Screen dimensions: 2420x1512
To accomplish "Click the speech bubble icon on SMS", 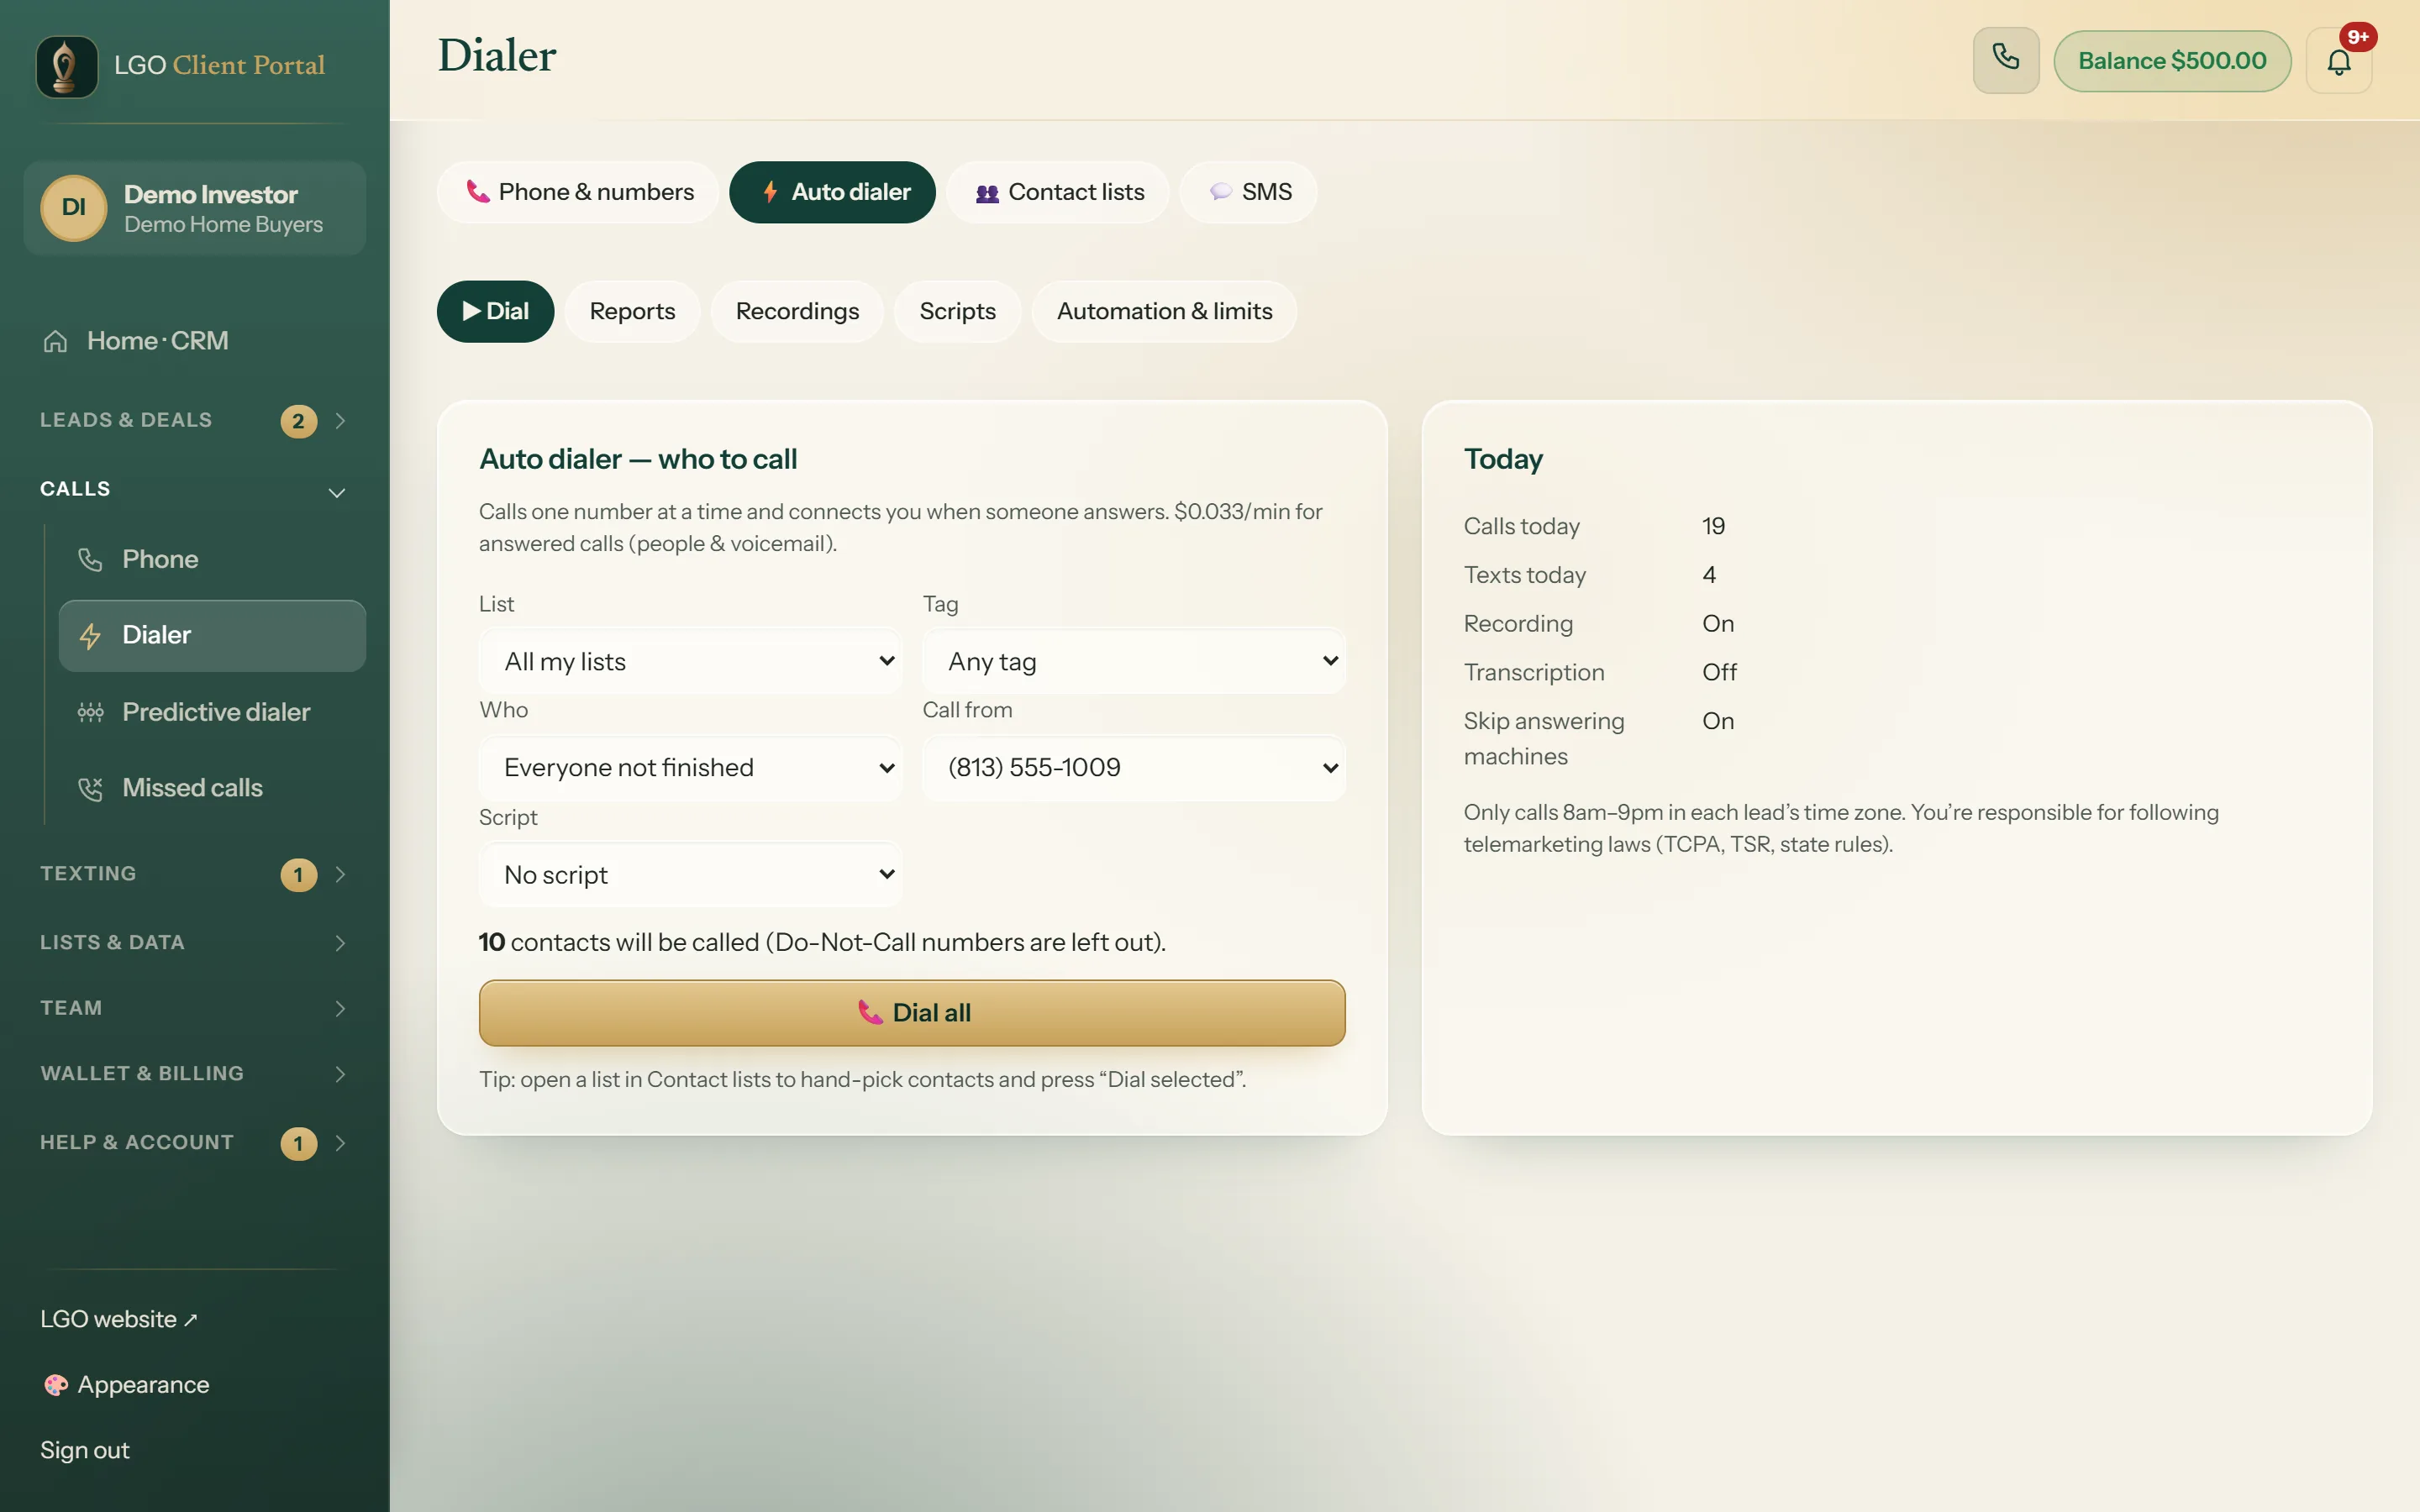I will (x=1220, y=192).
